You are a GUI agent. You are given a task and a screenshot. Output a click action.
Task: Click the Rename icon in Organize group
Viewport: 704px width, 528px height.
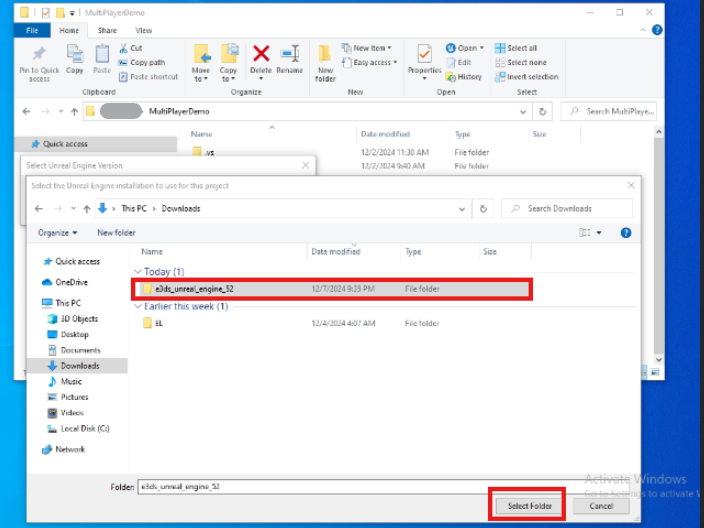(x=289, y=54)
